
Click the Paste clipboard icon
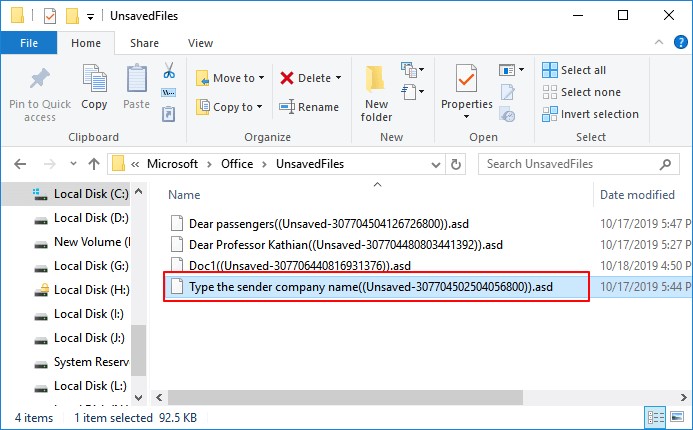click(x=137, y=79)
